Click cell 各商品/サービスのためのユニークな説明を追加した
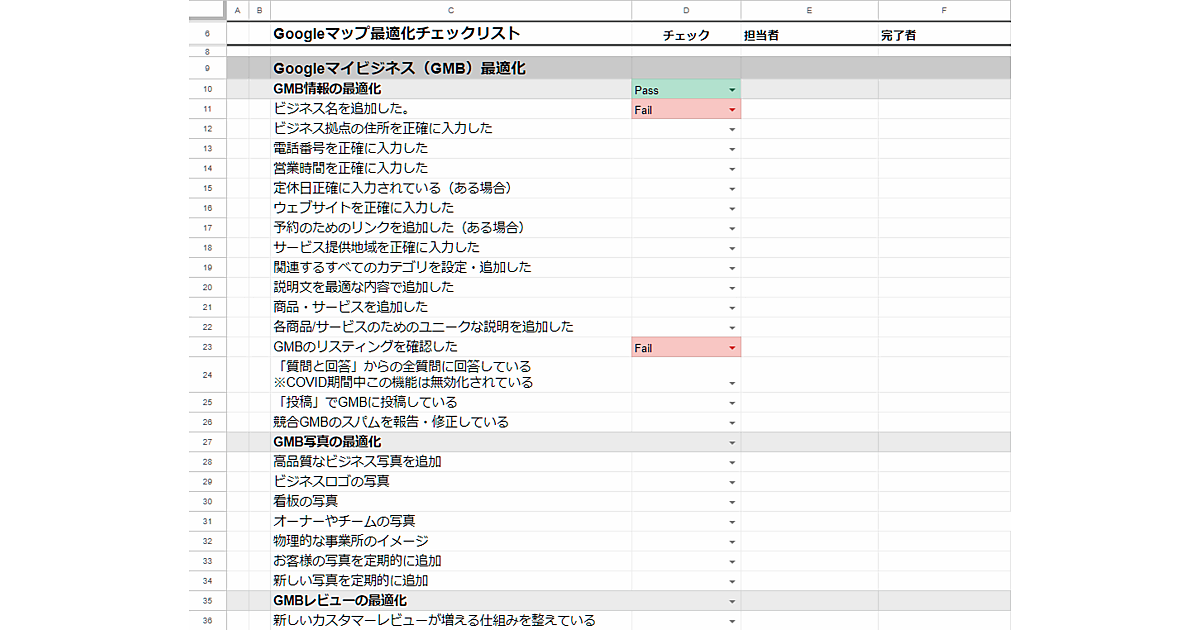This screenshot has height=630, width=1200. coord(451,327)
